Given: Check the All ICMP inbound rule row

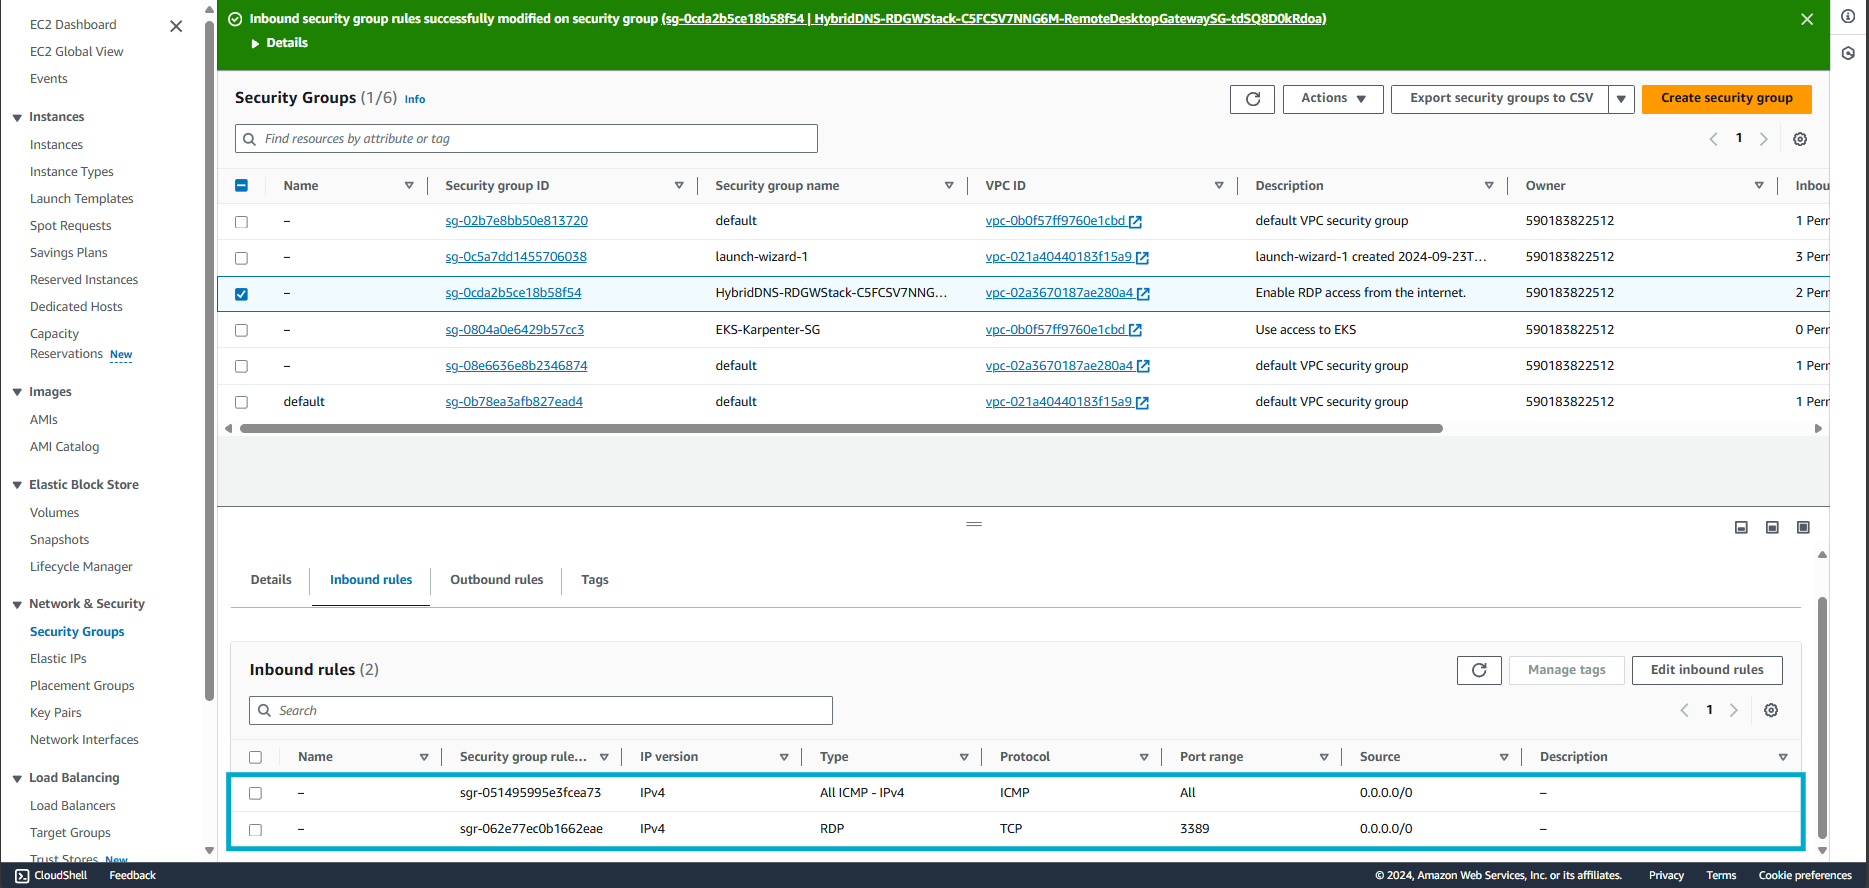Looking at the screenshot, I should coord(255,793).
